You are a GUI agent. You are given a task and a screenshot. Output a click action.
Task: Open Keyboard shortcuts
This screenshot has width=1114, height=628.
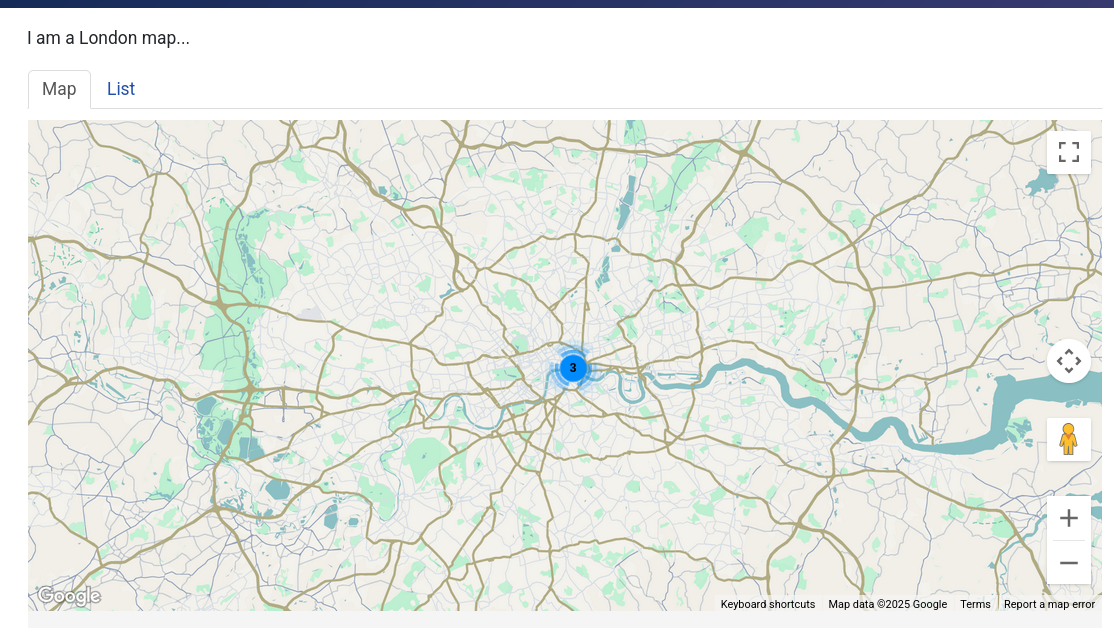(767, 604)
